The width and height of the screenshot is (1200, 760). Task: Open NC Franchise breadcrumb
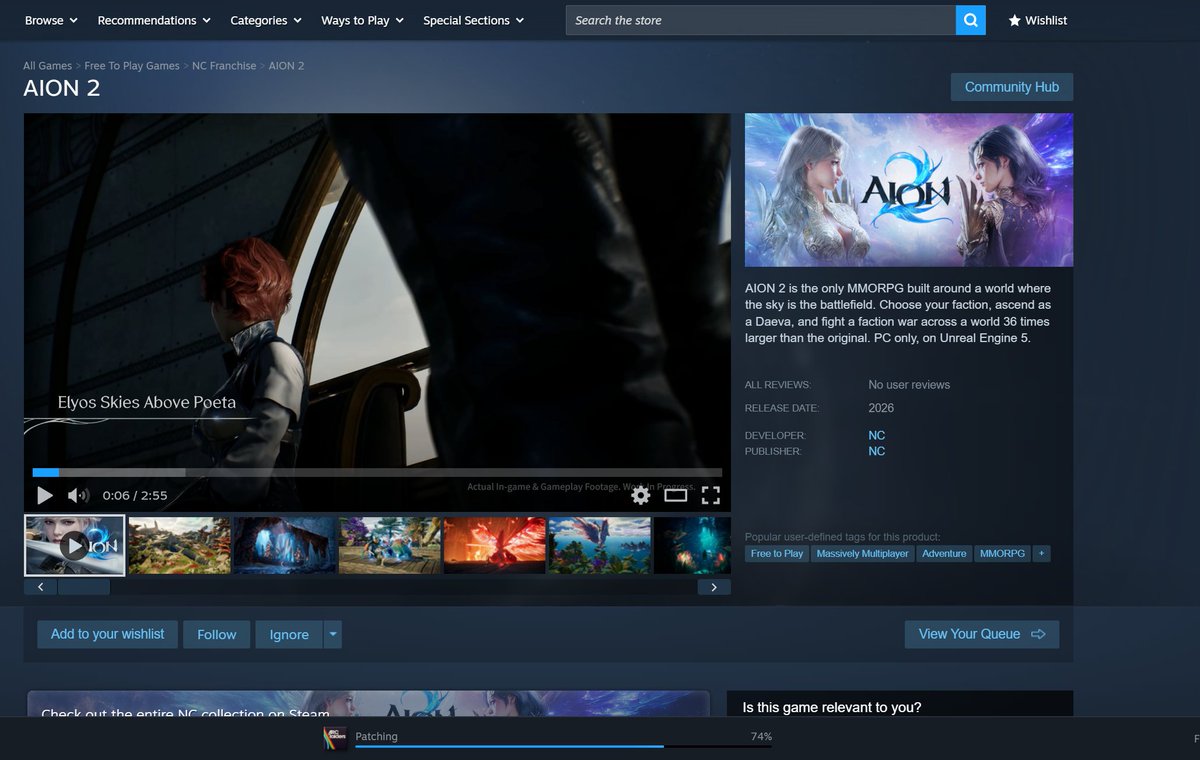coord(224,66)
